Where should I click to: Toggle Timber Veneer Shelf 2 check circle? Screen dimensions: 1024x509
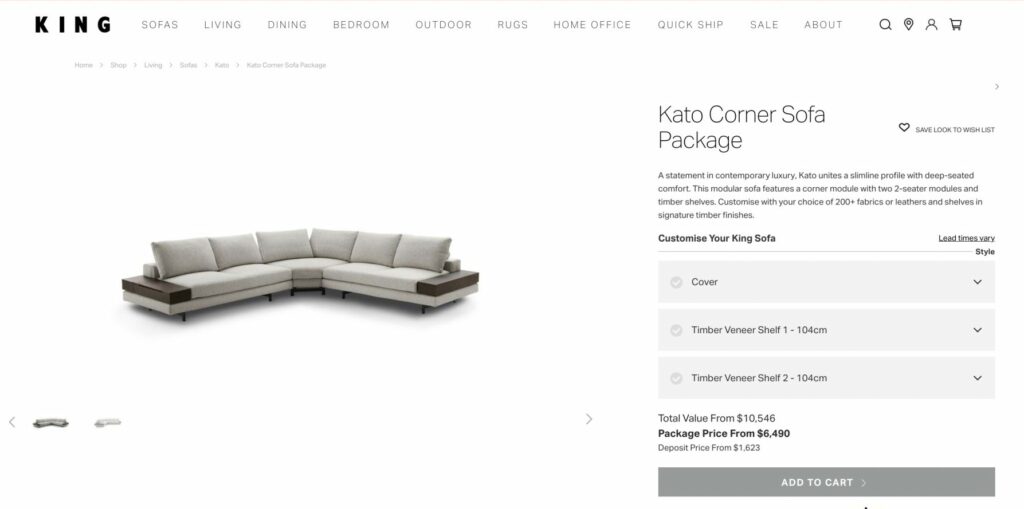pos(677,378)
